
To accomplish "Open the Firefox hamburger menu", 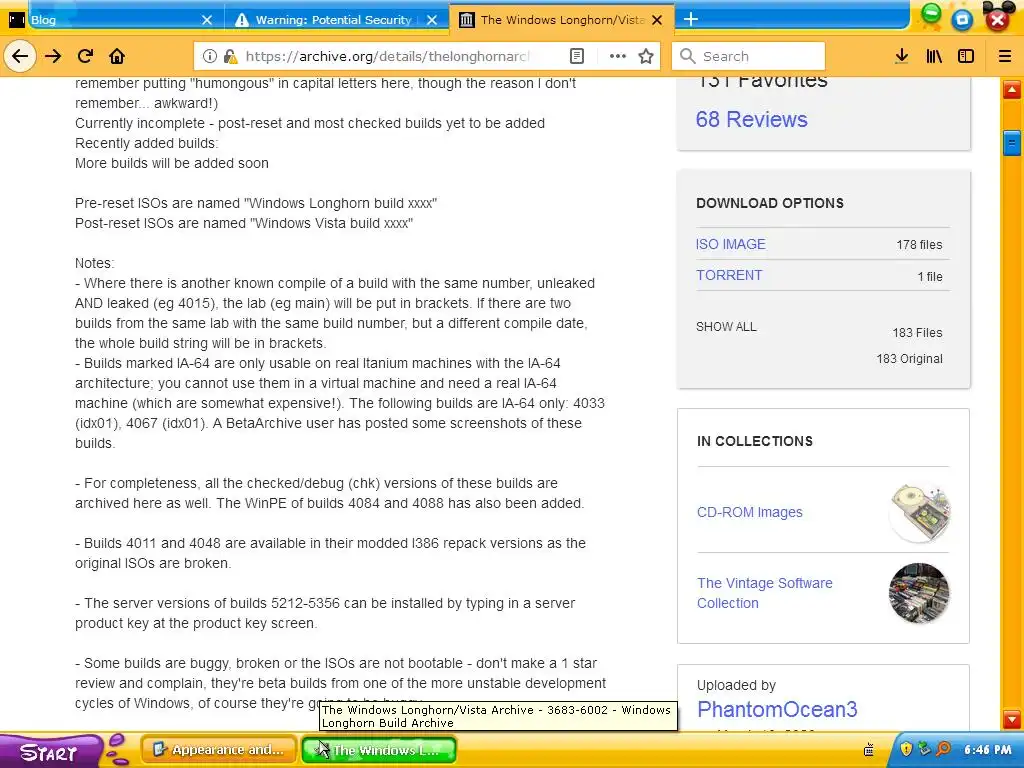I will [1005, 56].
